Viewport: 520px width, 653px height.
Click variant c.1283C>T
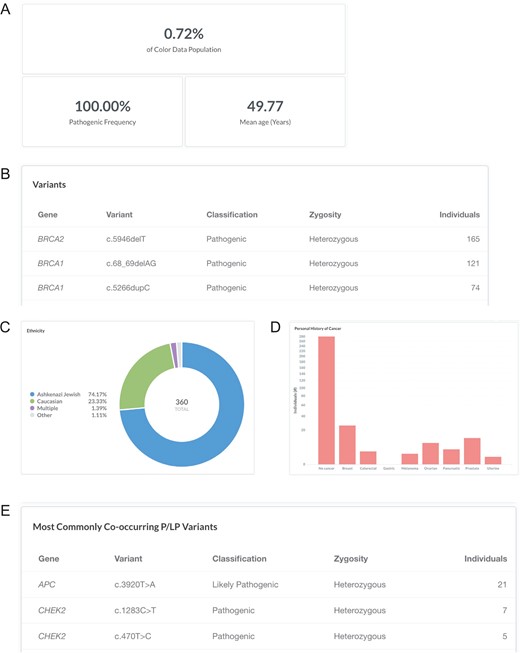click(x=135, y=611)
